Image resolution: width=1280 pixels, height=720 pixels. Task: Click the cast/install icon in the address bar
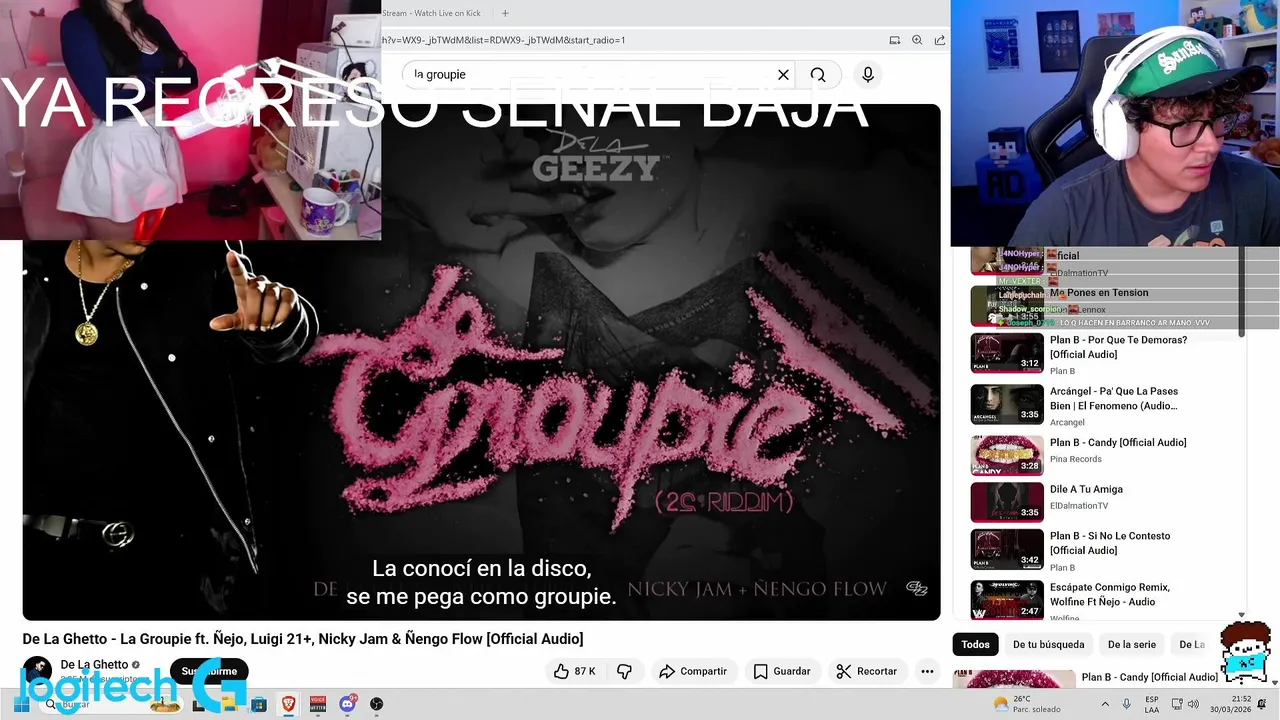[895, 40]
